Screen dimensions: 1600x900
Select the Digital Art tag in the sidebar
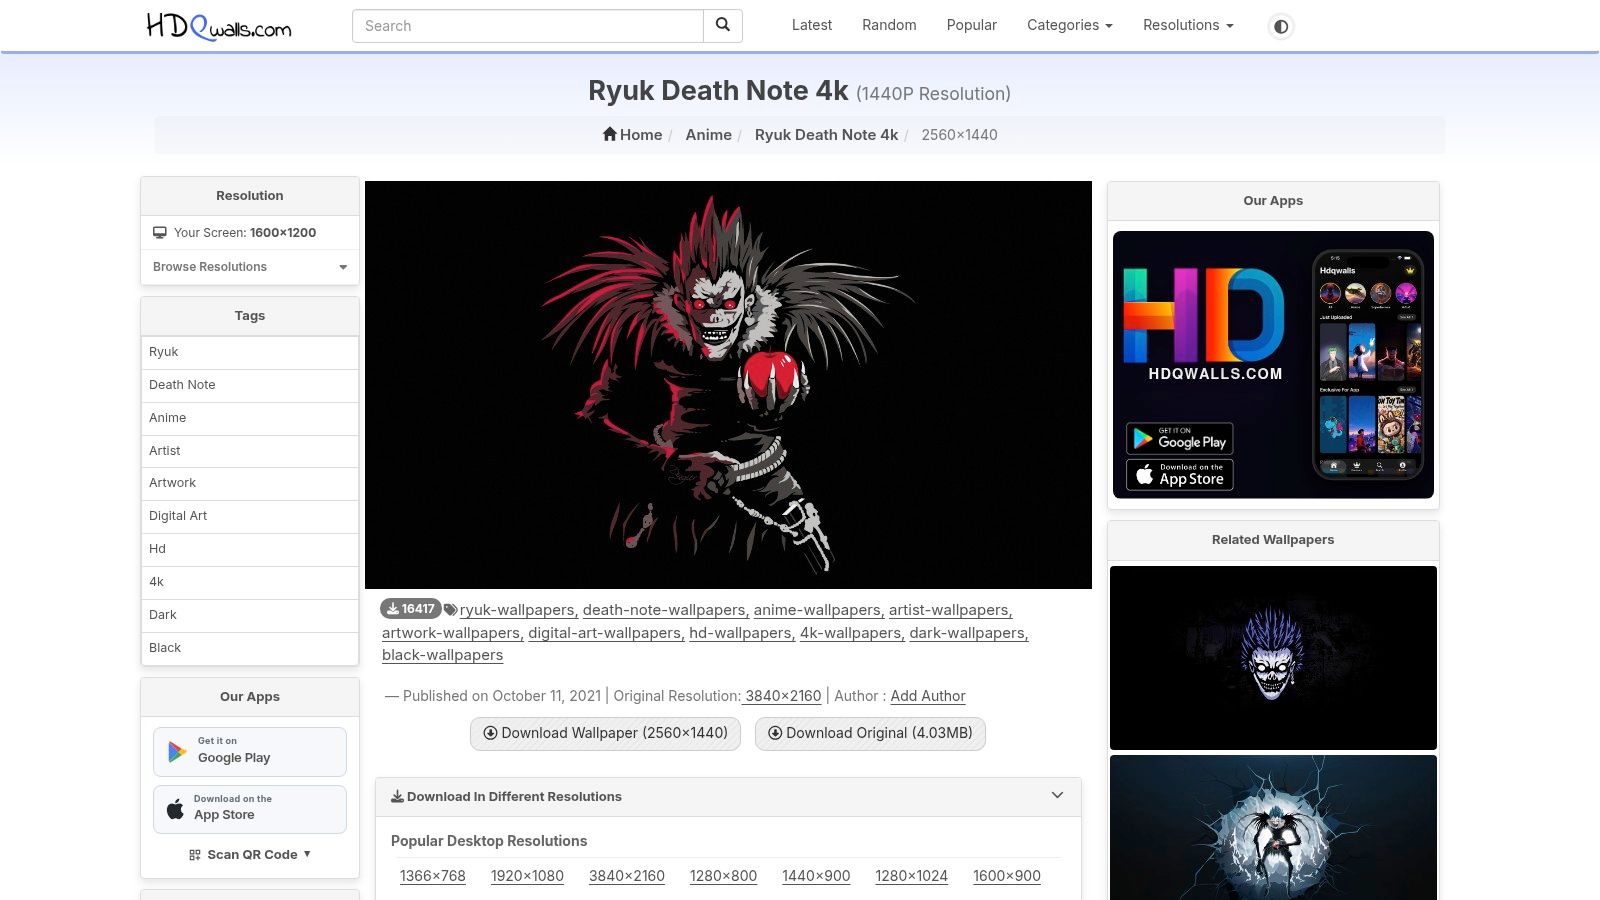[x=250, y=516]
